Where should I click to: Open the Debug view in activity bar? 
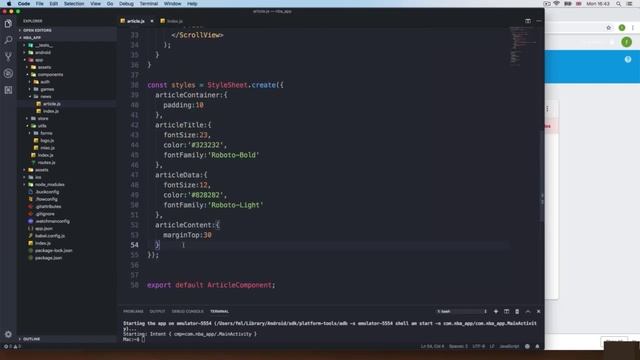tap(8, 73)
